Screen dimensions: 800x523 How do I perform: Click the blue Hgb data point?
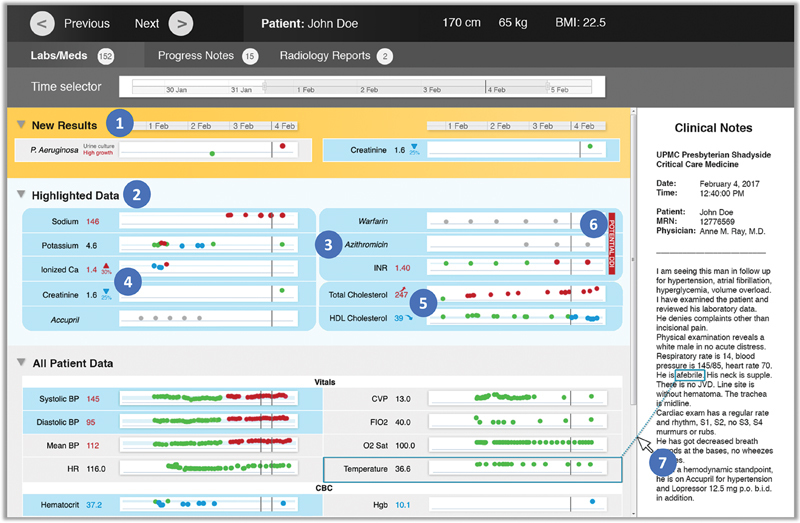point(592,502)
